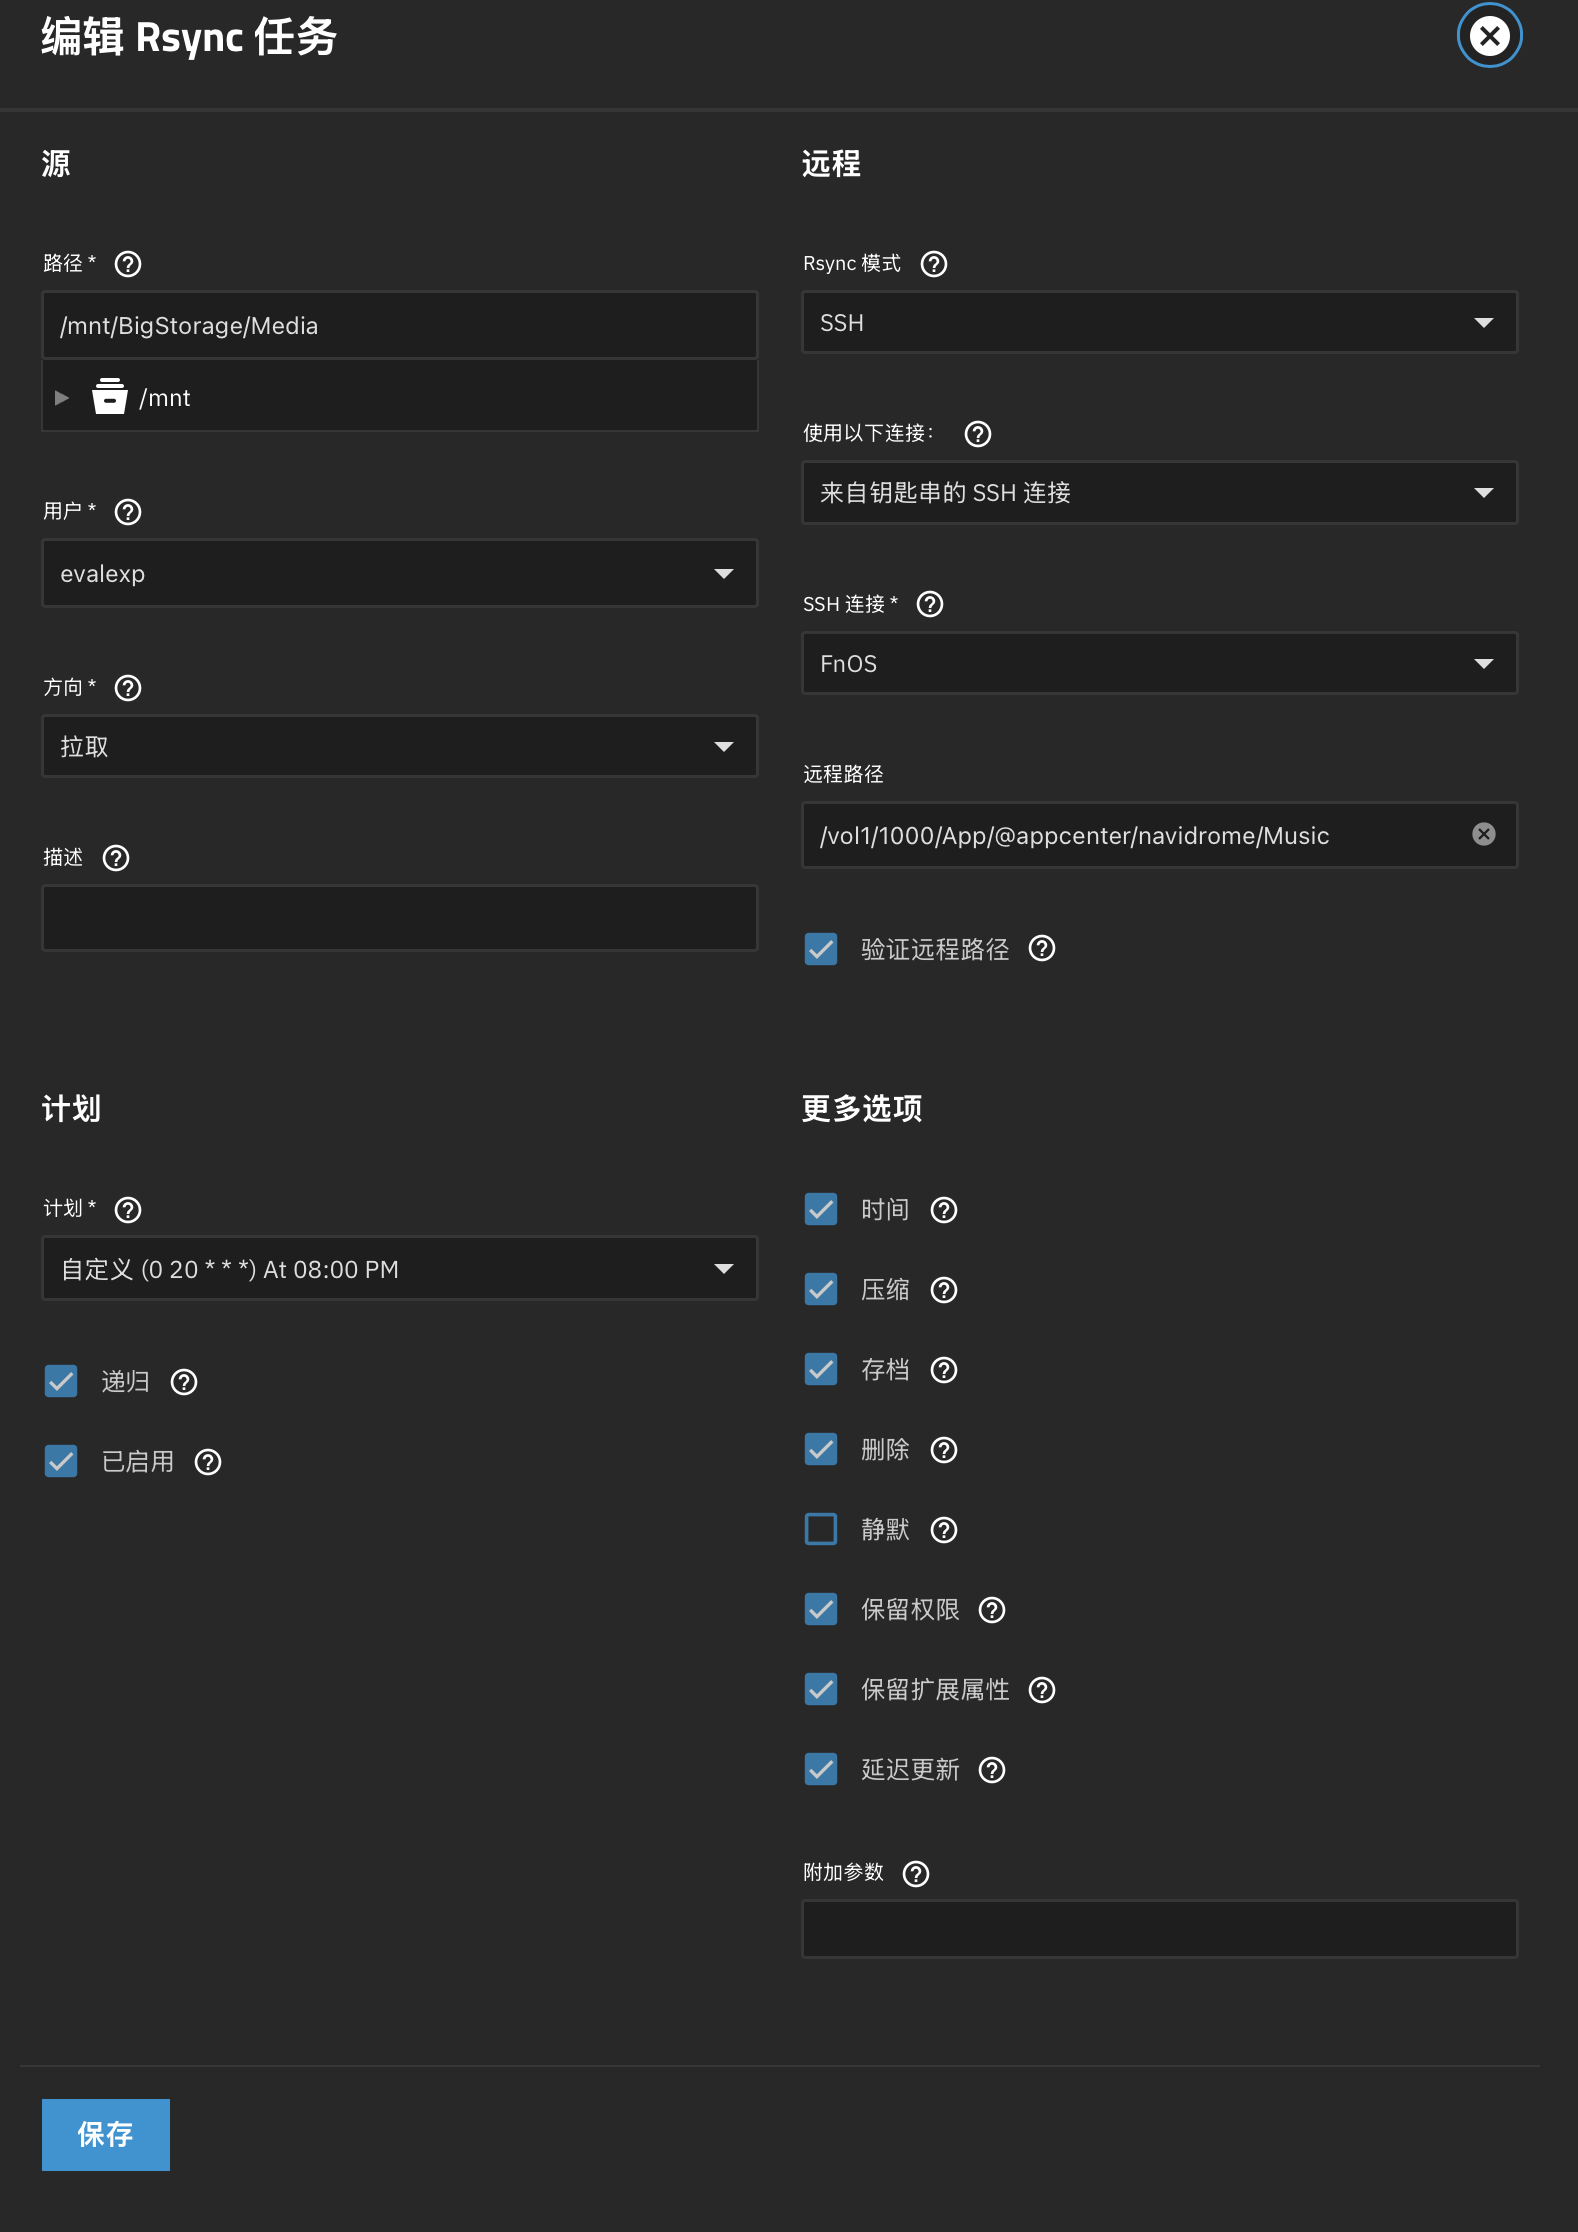Open help tooltip for 方向 field

[128, 688]
